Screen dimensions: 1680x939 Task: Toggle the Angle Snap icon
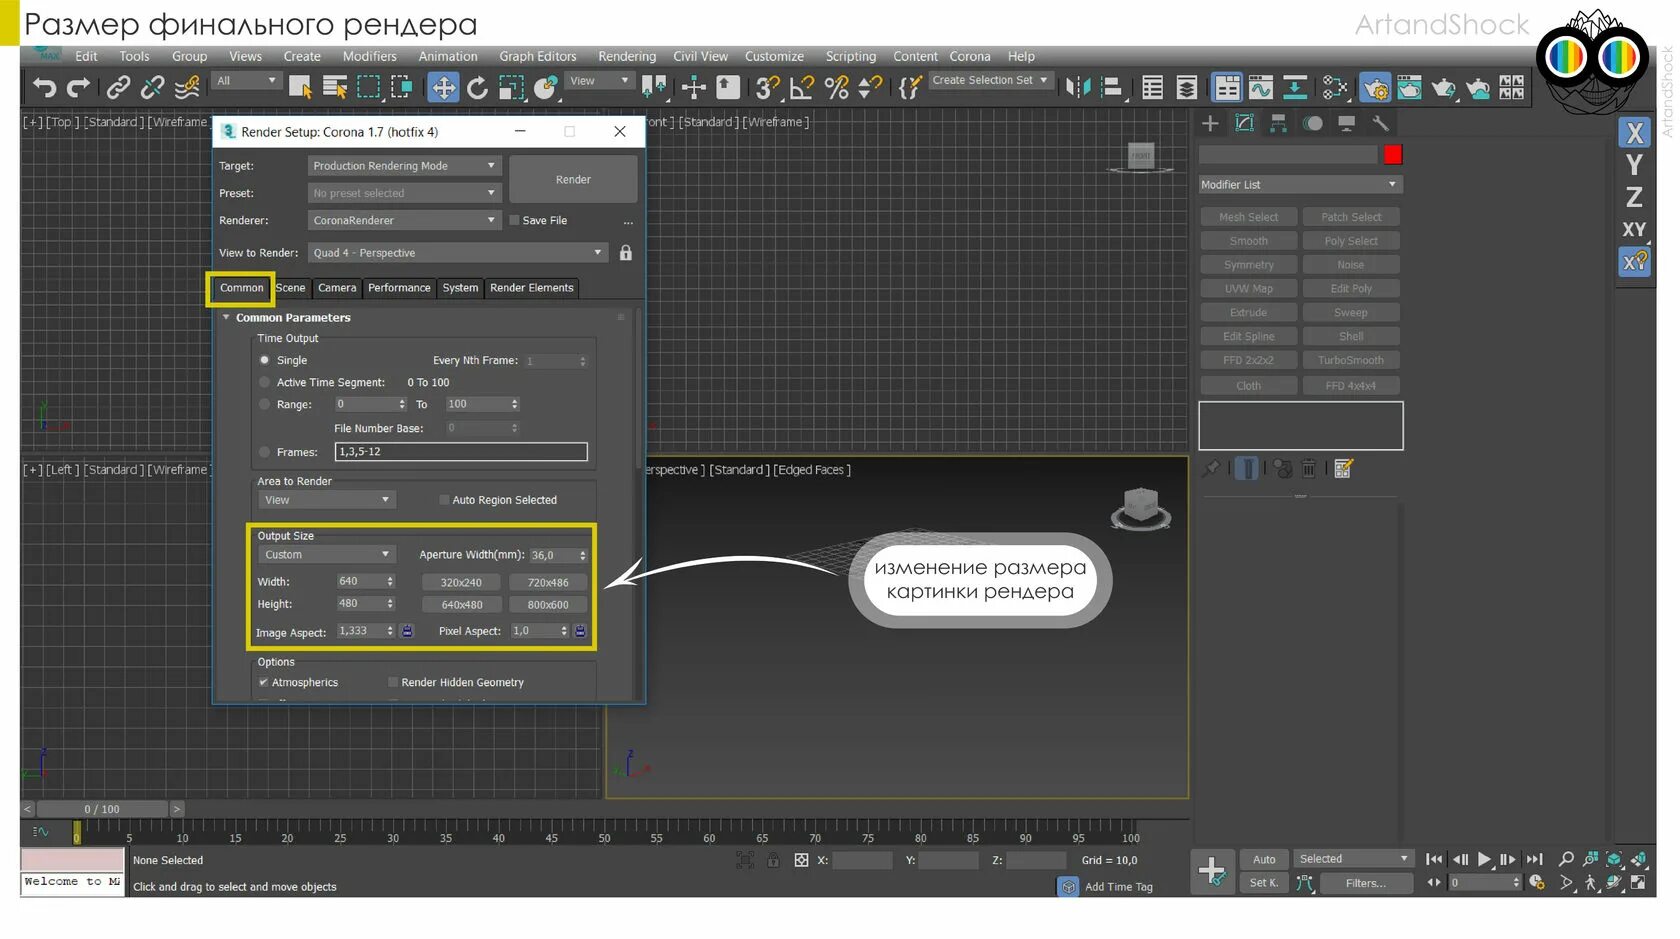802,88
